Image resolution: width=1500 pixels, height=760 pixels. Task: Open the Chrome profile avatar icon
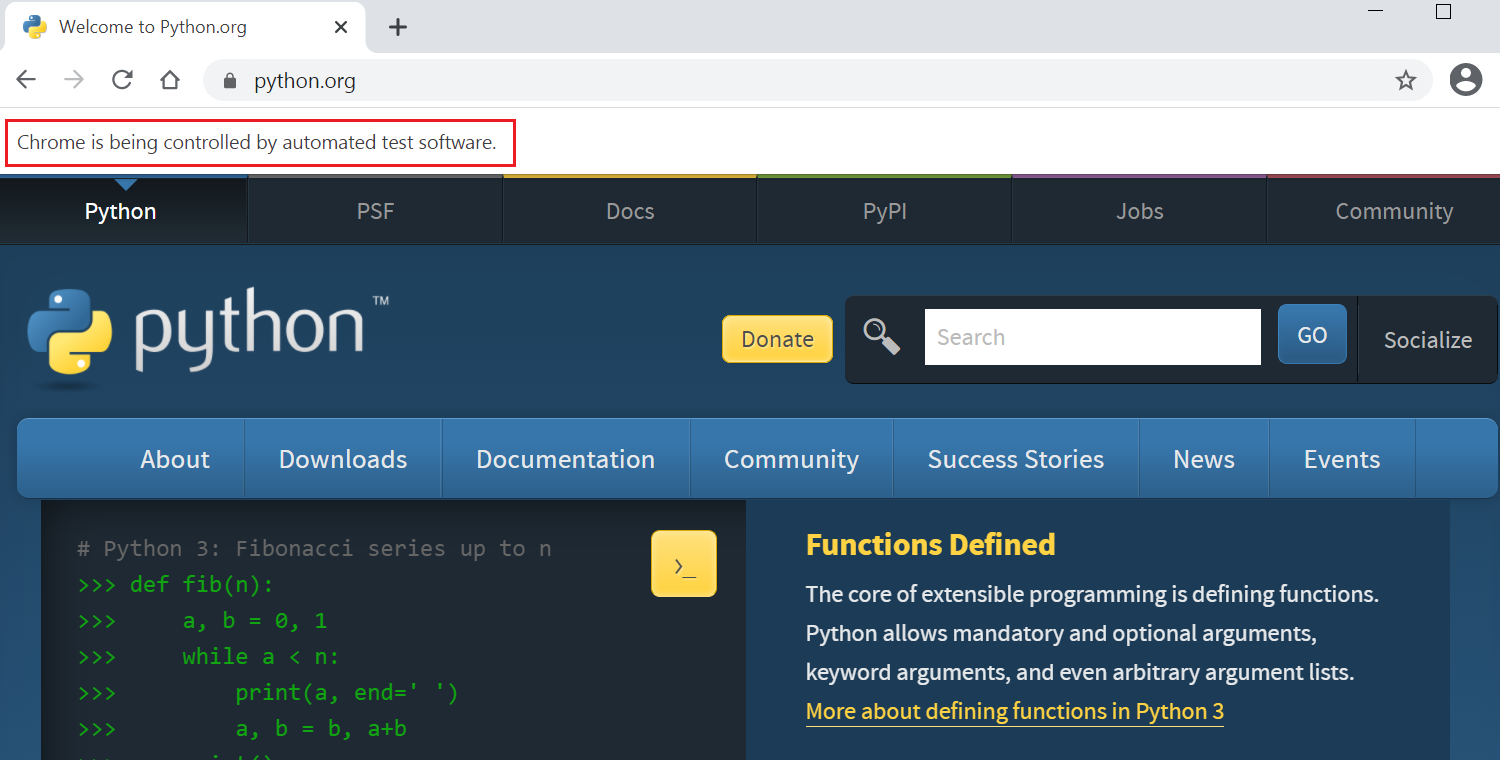coord(1466,80)
